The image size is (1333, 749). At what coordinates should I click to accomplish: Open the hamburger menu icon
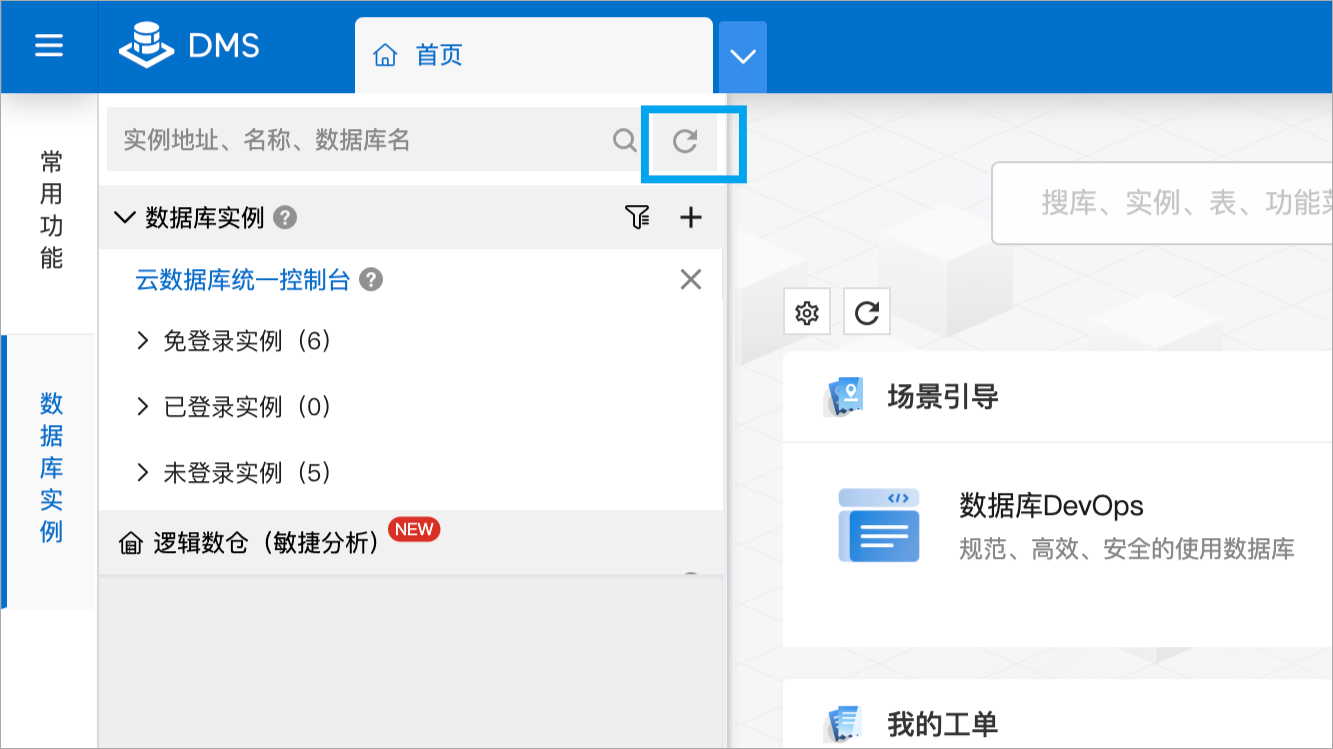point(48,46)
